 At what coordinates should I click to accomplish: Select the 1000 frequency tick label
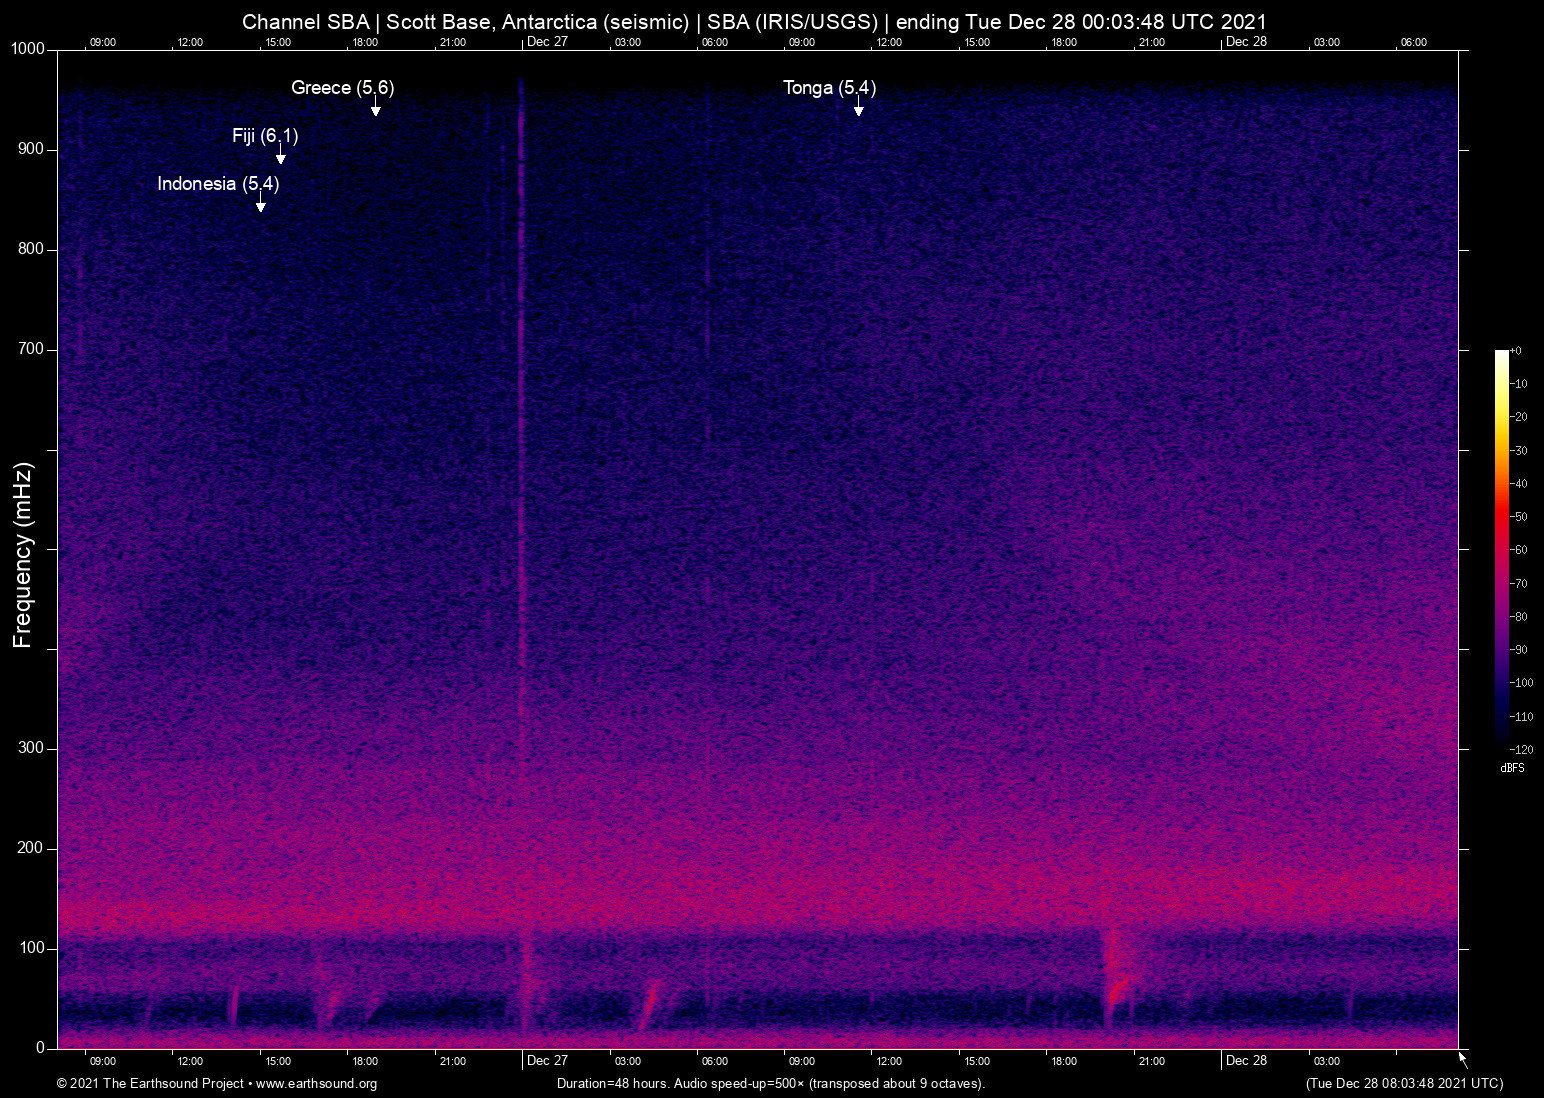(x=30, y=48)
